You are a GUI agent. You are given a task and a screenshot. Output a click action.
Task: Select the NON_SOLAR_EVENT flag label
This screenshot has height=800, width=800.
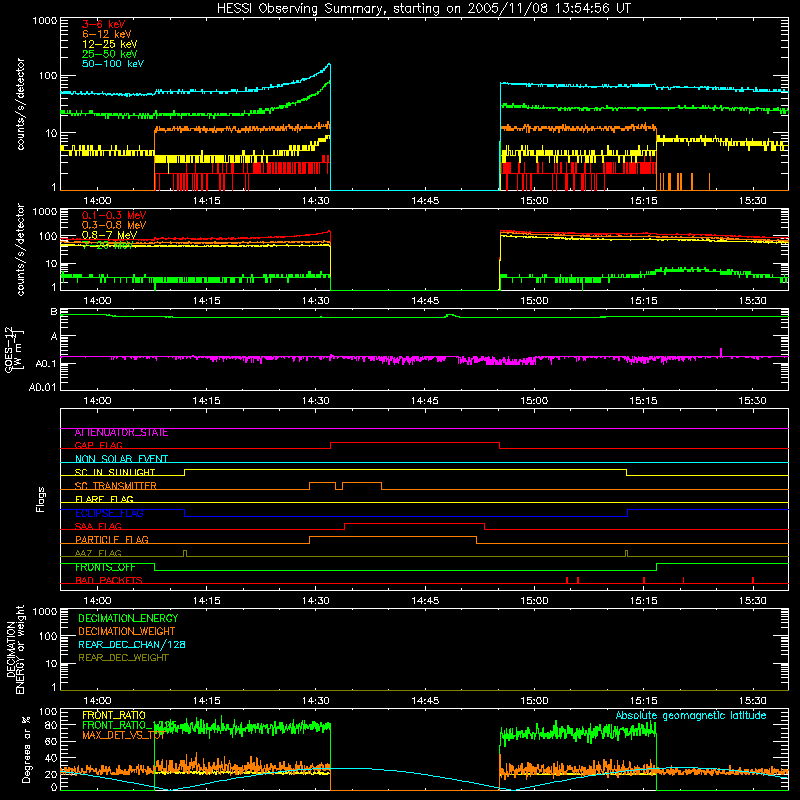pyautogui.click(x=121, y=459)
